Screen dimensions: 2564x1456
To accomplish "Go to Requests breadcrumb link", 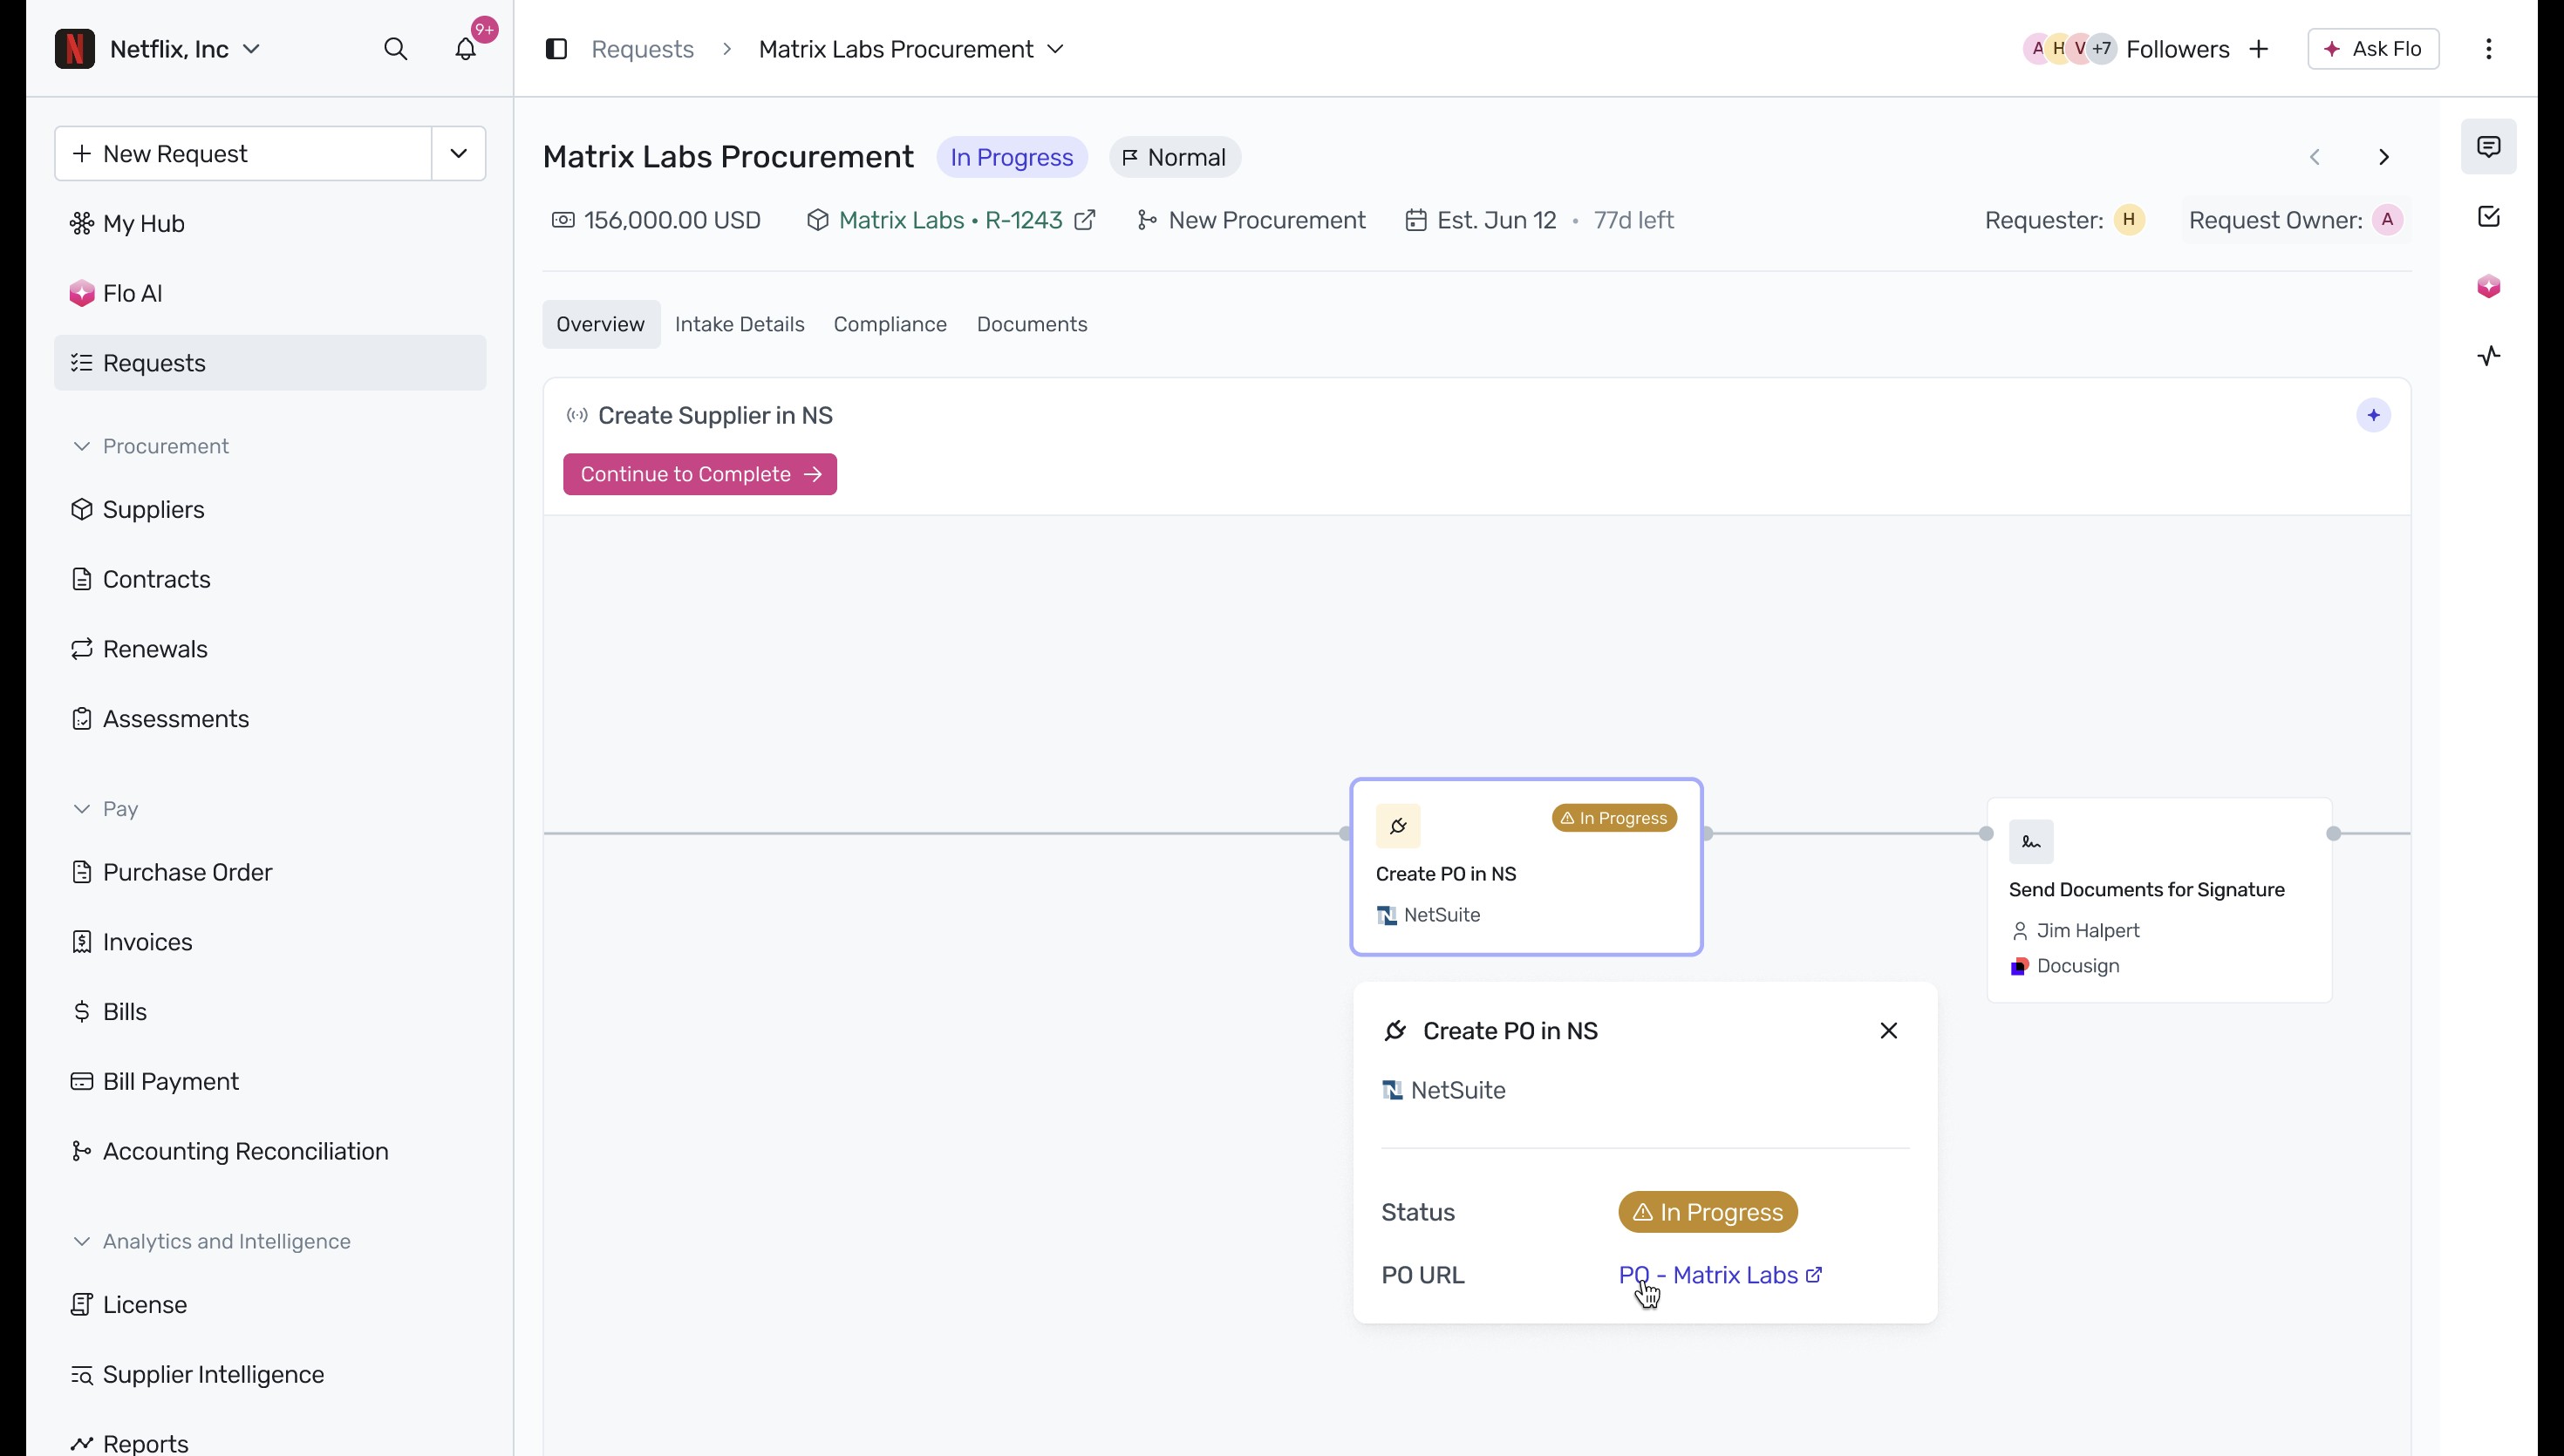I will (642, 49).
